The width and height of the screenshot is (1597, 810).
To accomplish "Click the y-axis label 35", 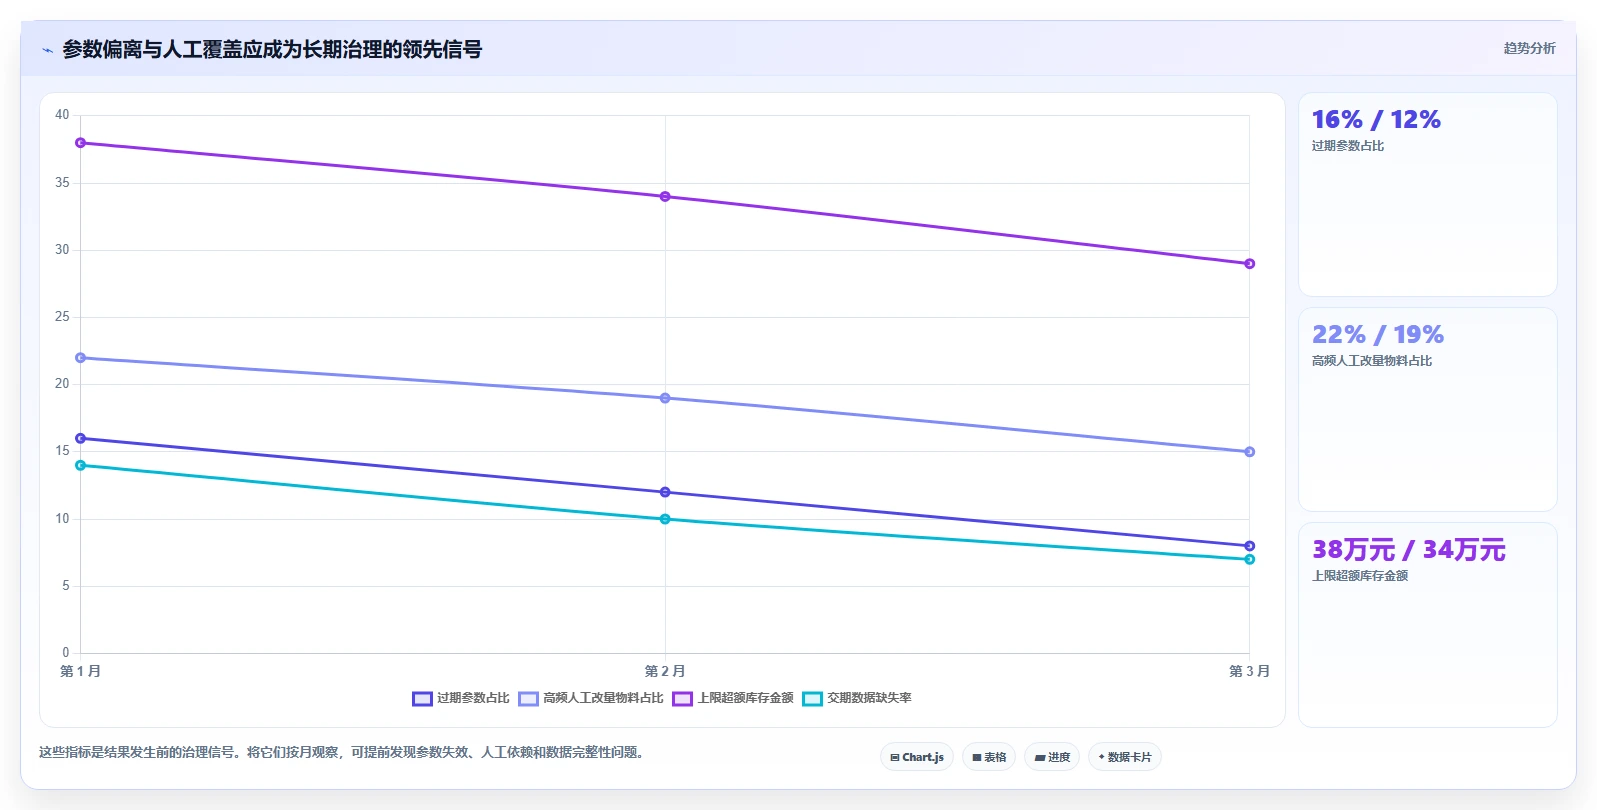I will pos(62,183).
